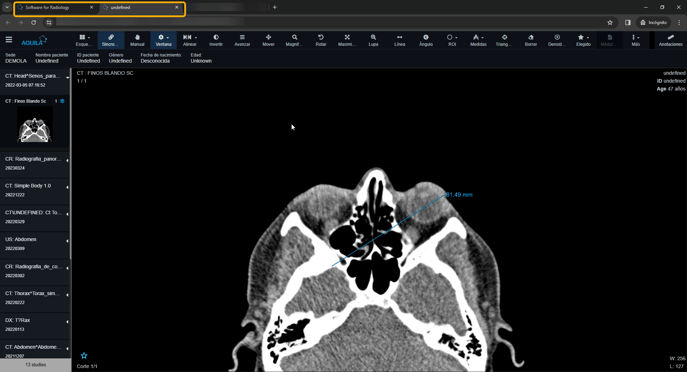Select the Lupa magnifier tool
The height and width of the screenshot is (372, 687).
(373, 40)
